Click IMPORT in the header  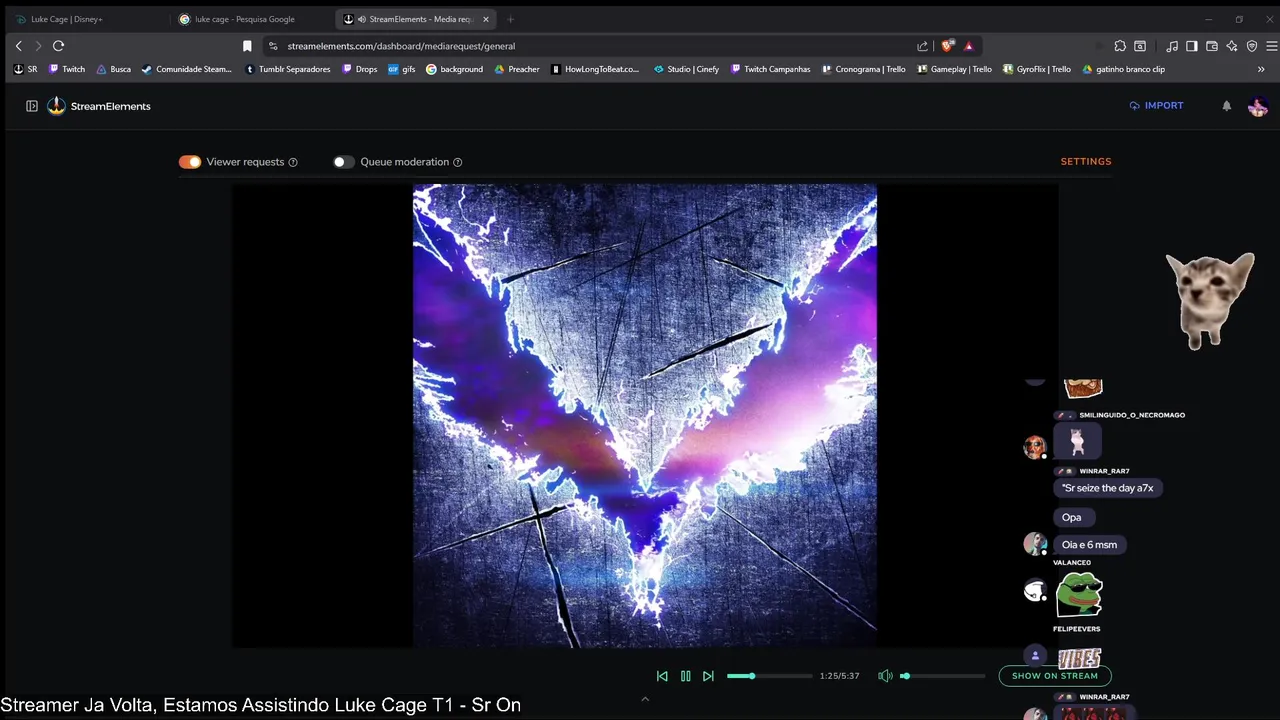click(1156, 105)
